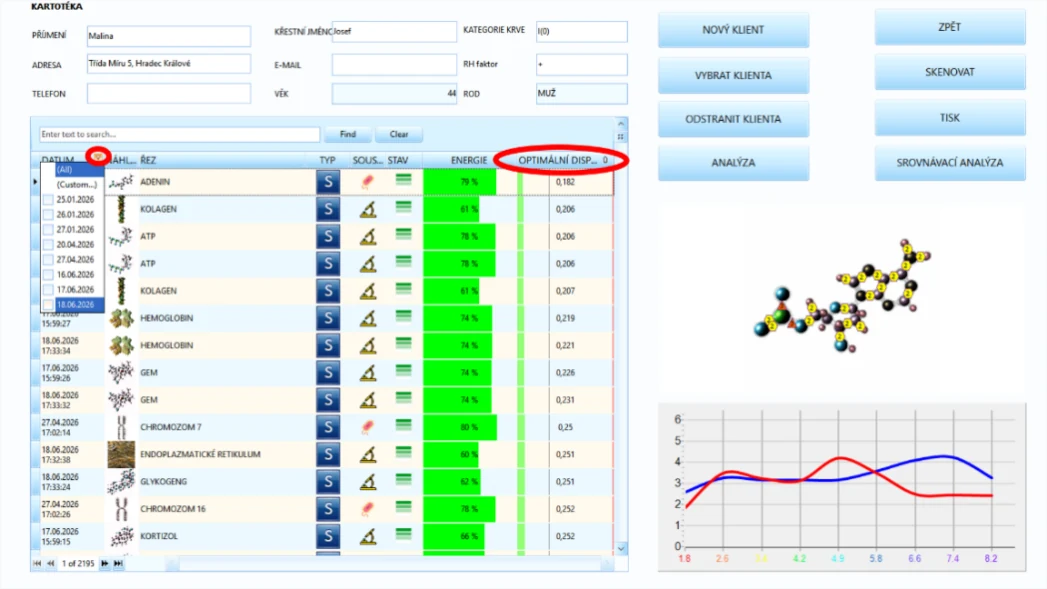Go to the last record navigator icon
Viewport: 1047px width, 589px height.
pos(118,564)
